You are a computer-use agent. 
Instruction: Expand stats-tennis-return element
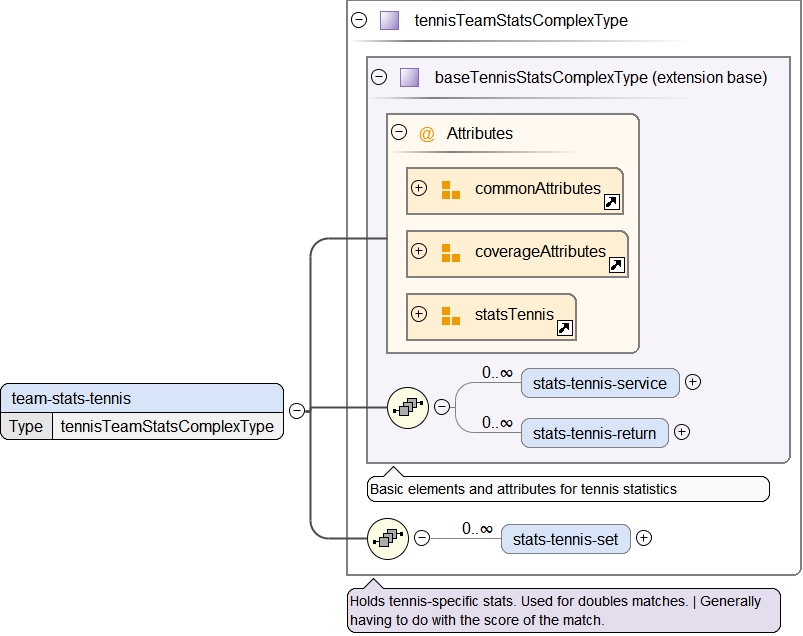click(x=681, y=432)
